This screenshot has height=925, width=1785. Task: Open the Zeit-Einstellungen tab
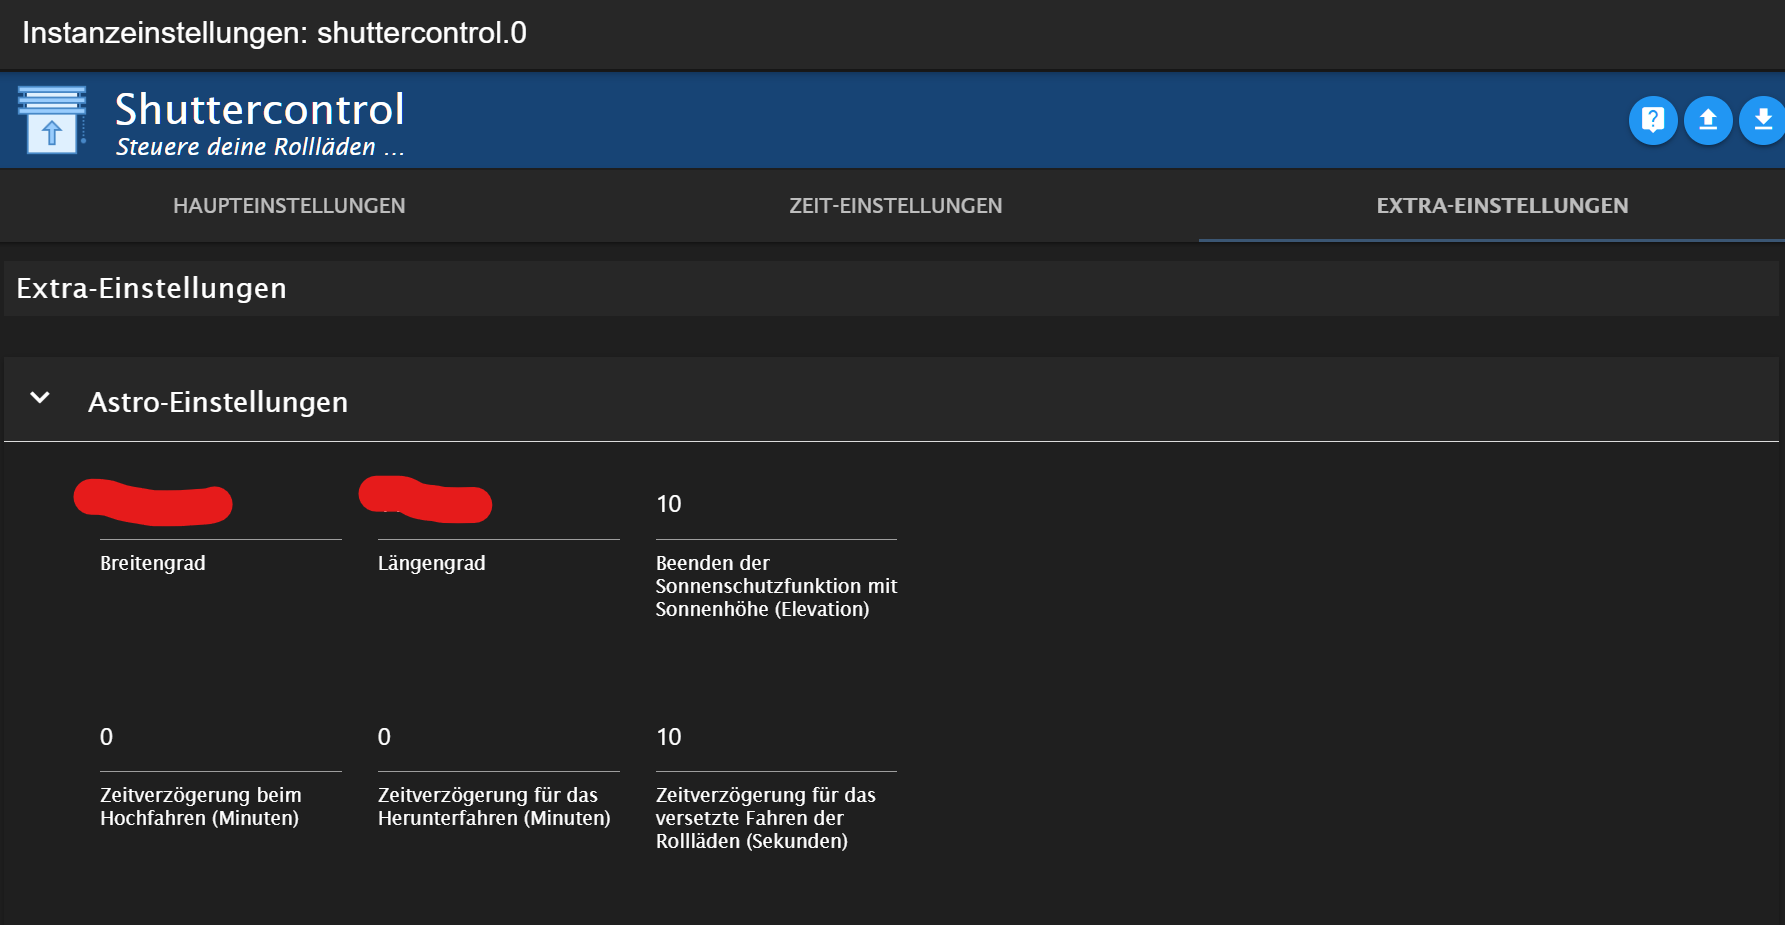895,206
